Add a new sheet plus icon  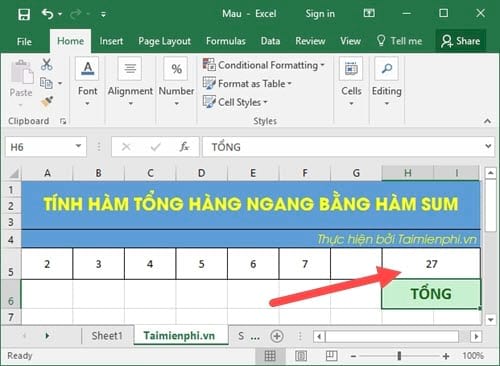tap(277, 336)
